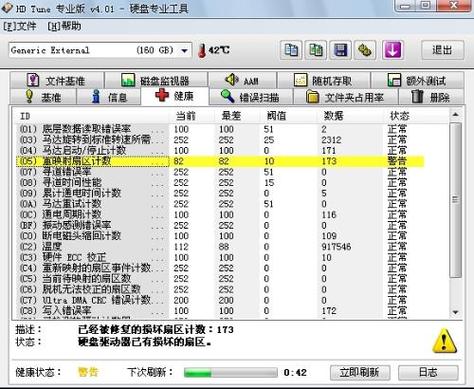The height and width of the screenshot is (389, 474).
Task: Switch to the 信息 tab
Action: (x=109, y=97)
